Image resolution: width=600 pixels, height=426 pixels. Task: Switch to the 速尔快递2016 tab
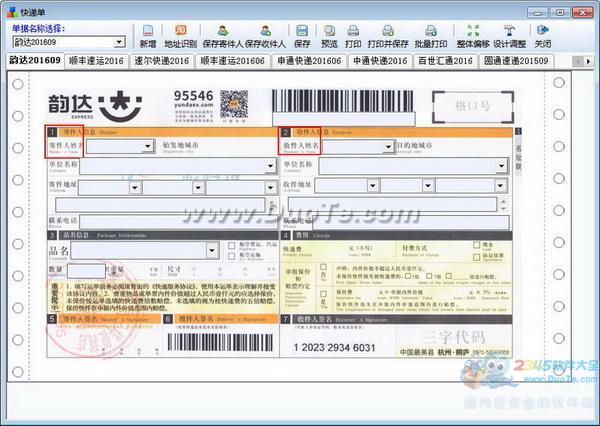tap(161, 61)
